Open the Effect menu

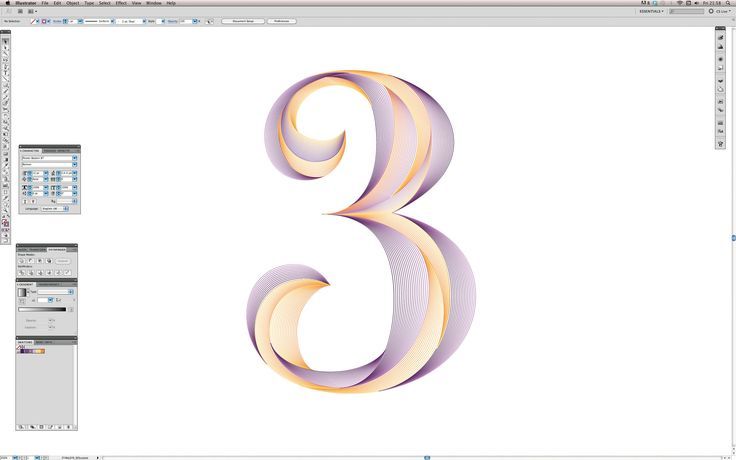(121, 3)
